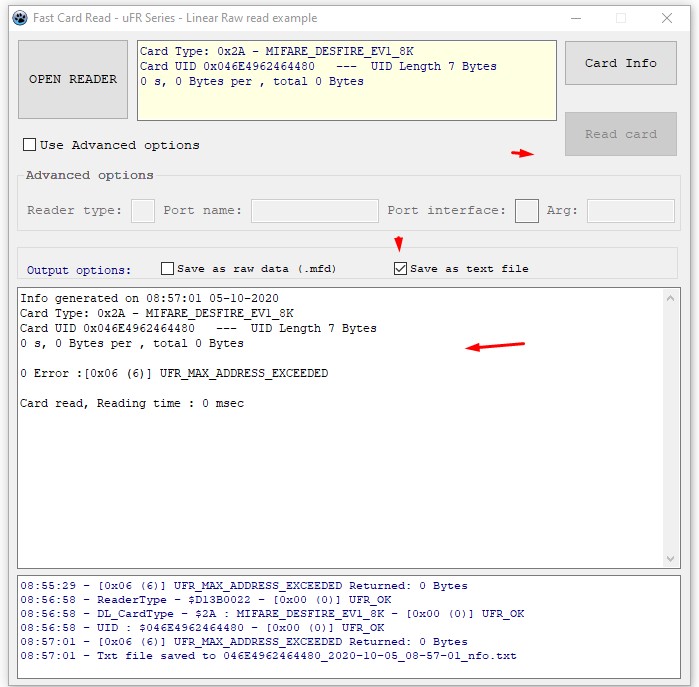The height and width of the screenshot is (687, 699).
Task: Click log line 'Txt file saved to' entry
Action: [x=268, y=655]
